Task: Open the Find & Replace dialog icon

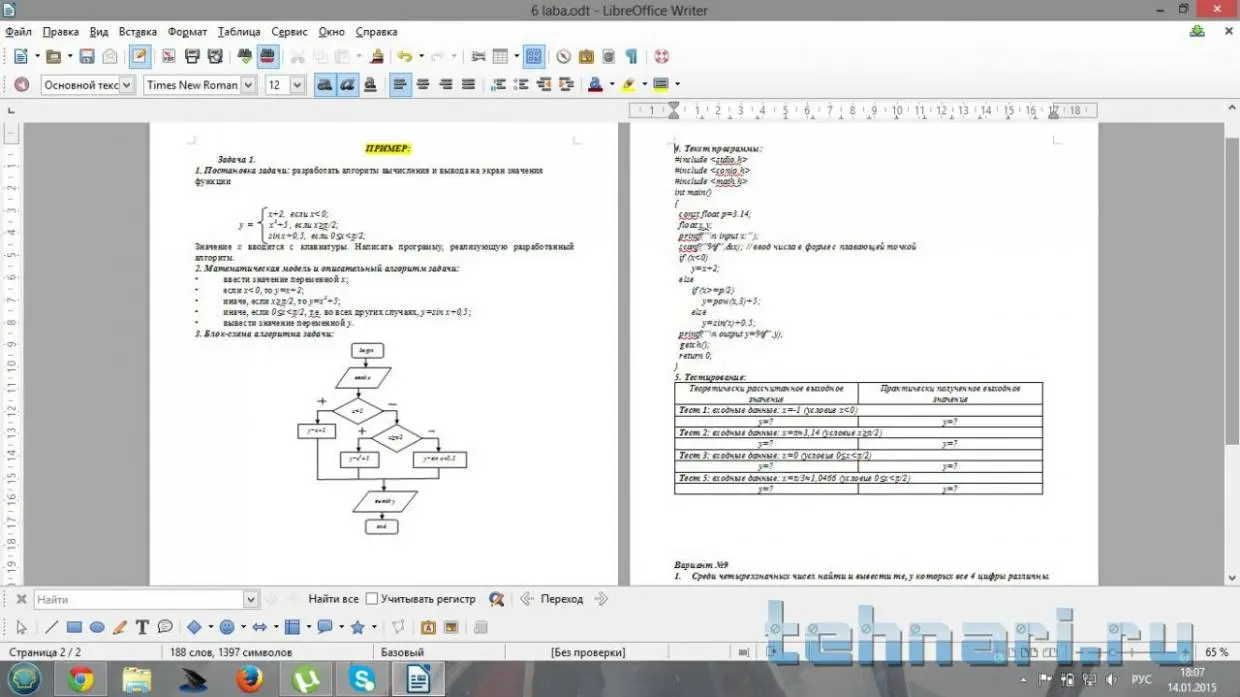Action: point(496,599)
